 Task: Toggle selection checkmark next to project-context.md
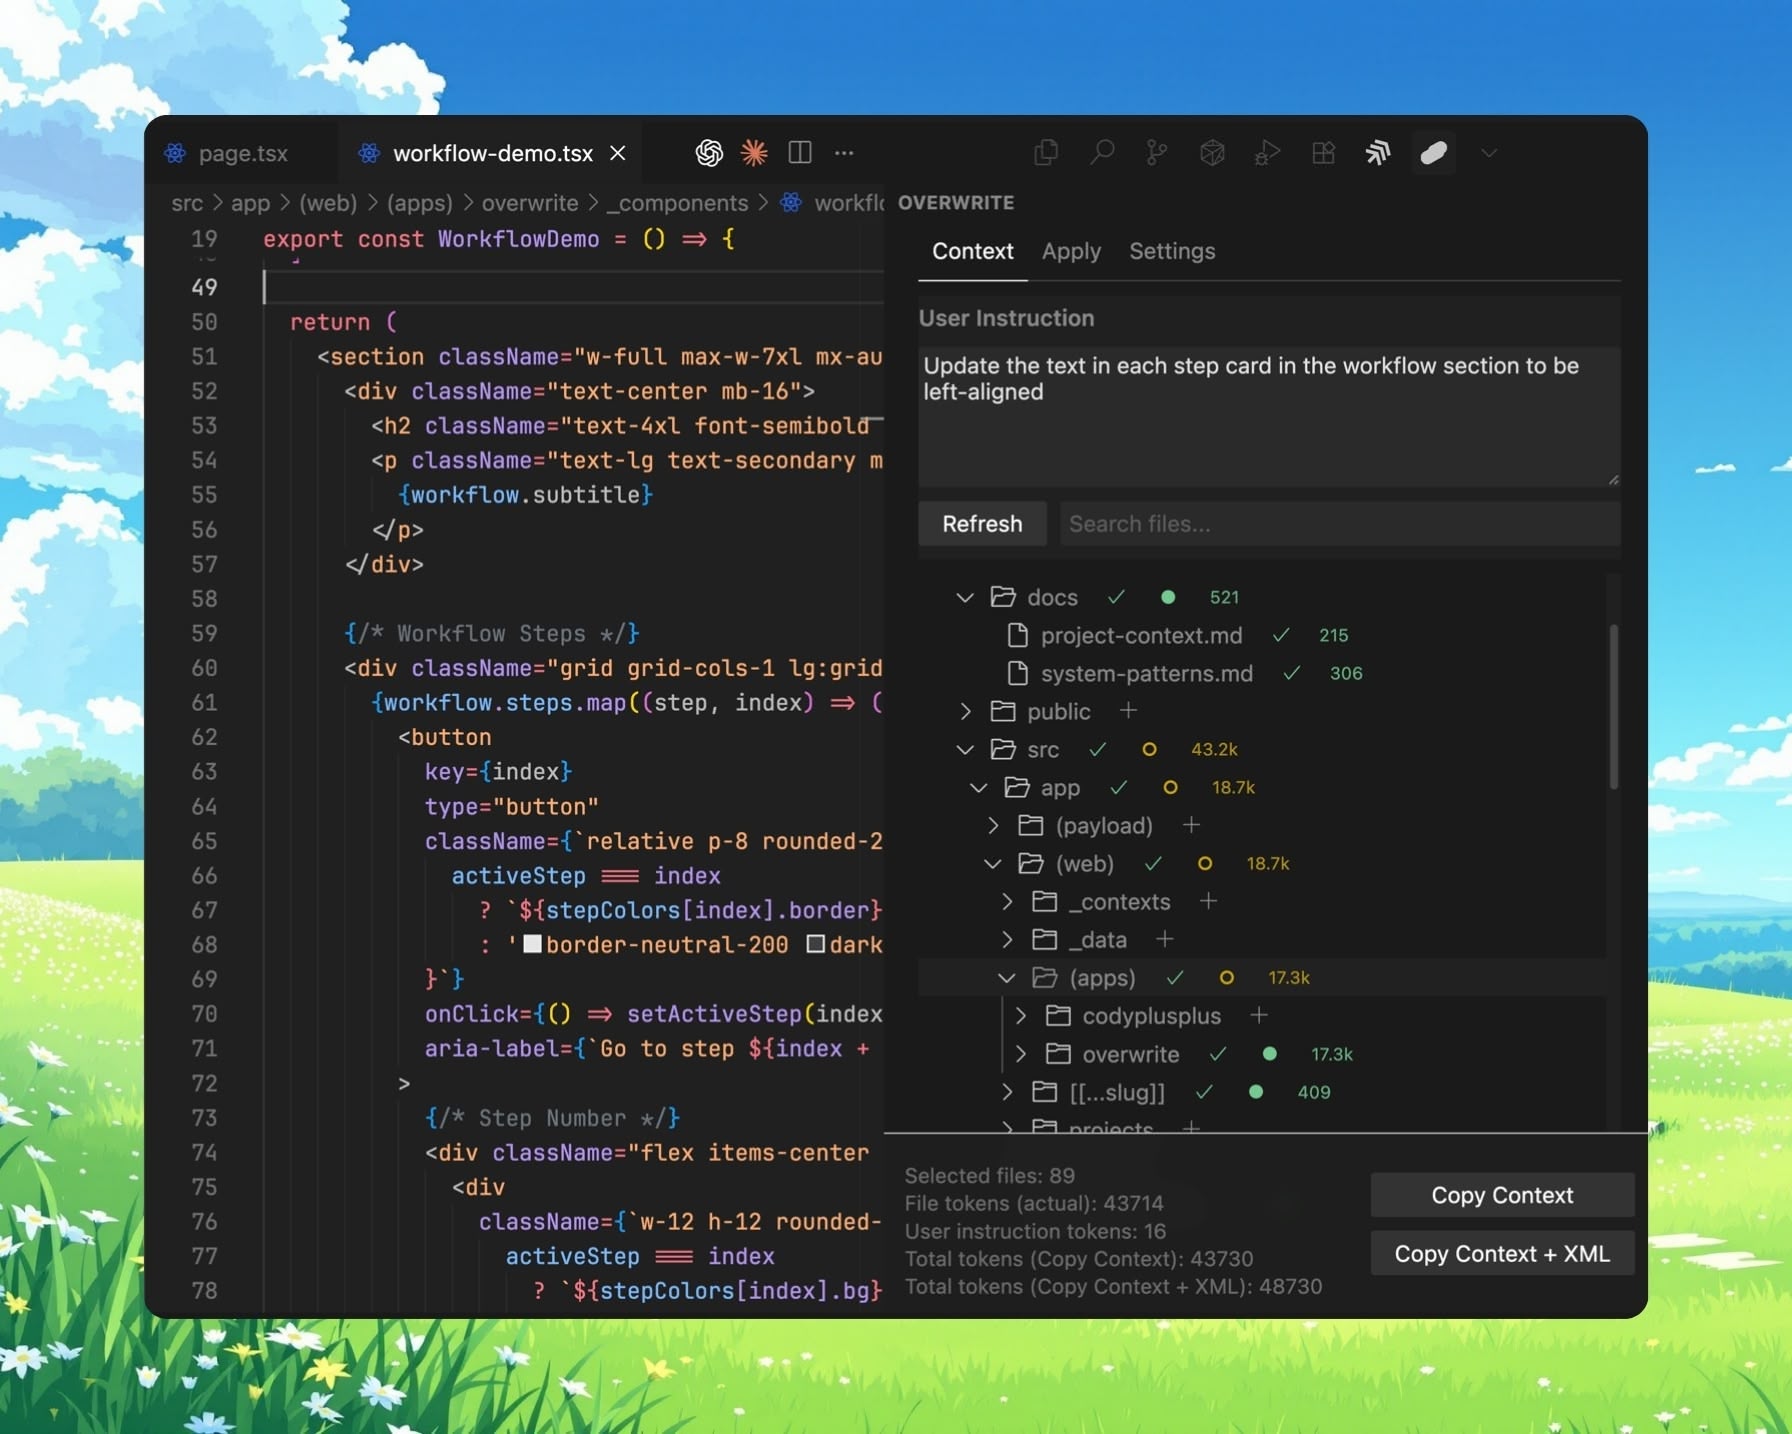click(x=1280, y=635)
